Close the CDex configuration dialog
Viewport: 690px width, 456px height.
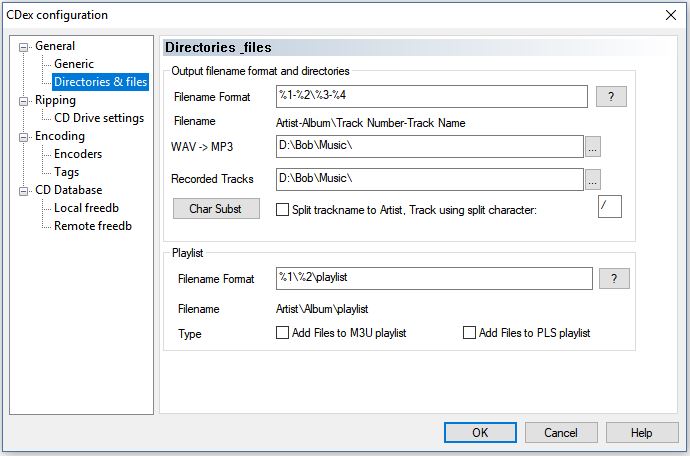[x=669, y=15]
